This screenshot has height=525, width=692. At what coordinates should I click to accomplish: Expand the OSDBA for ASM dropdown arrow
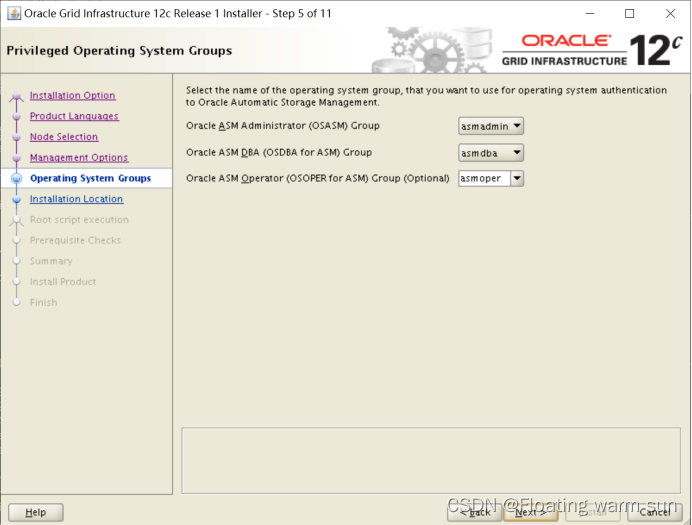(517, 153)
